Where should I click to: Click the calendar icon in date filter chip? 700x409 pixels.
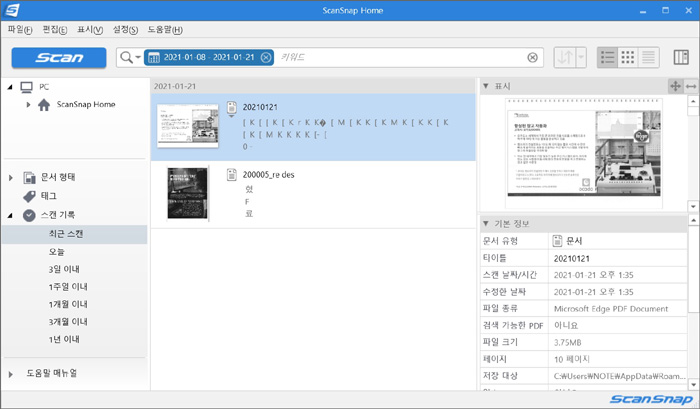[154, 58]
